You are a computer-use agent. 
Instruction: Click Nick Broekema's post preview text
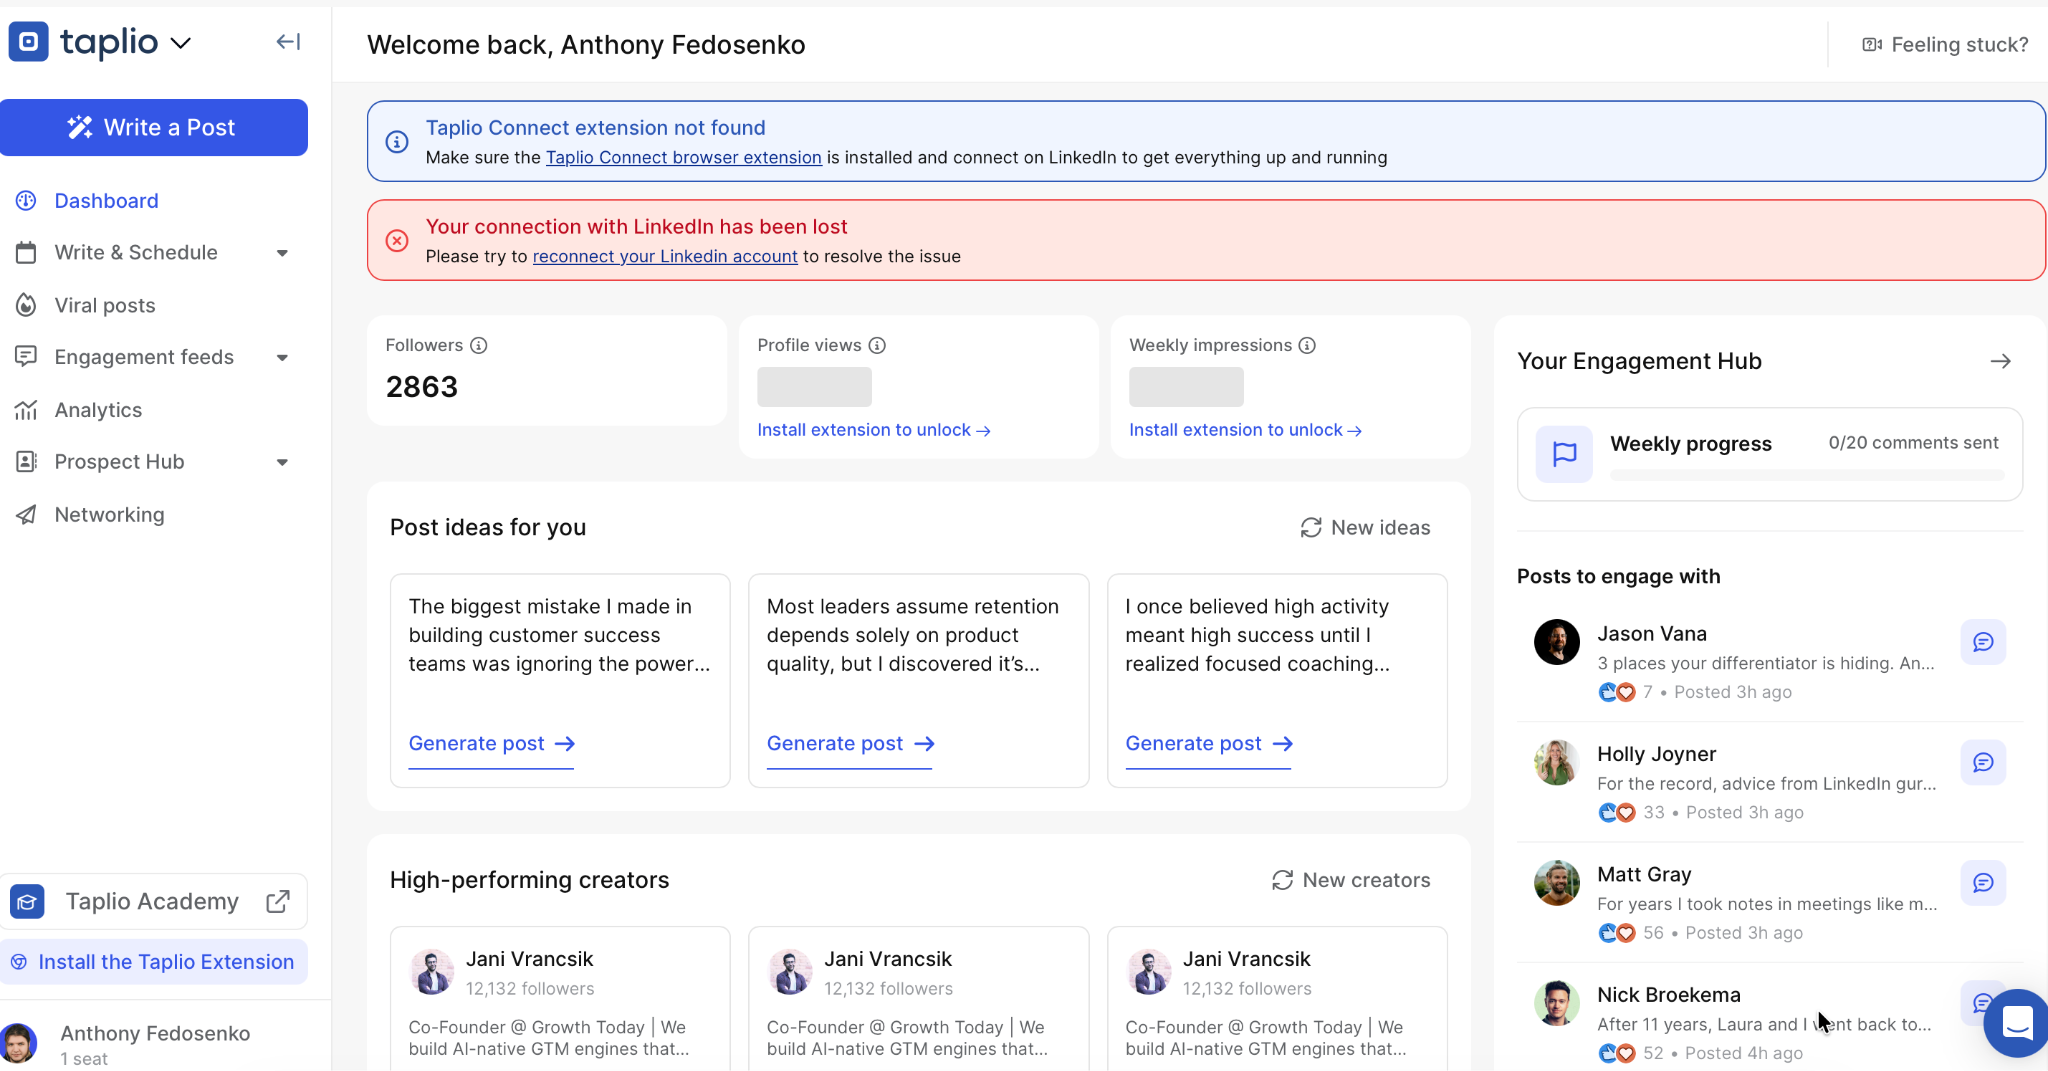1764,1024
